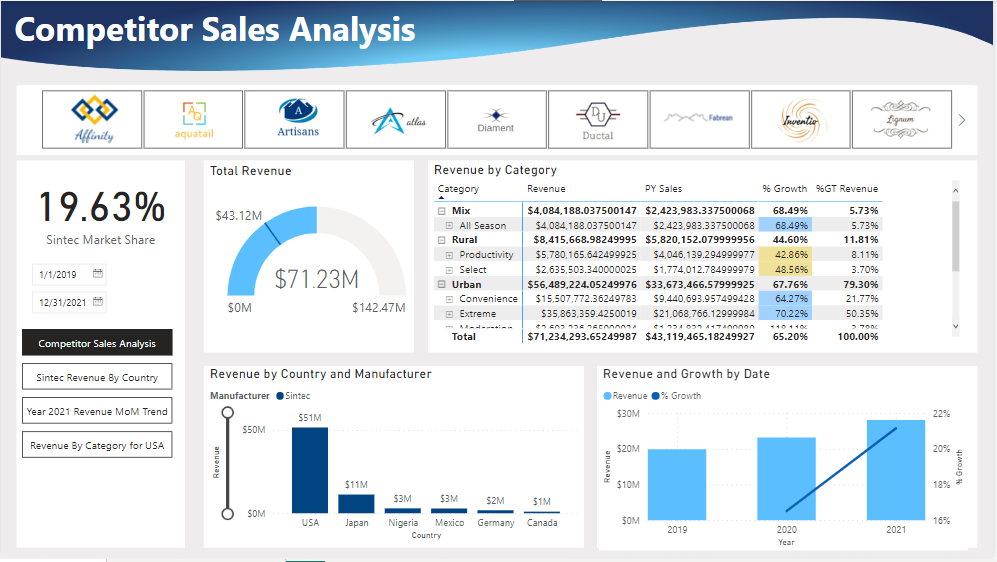Select the Inventio swirl logo
The image size is (997, 562).
(800, 119)
